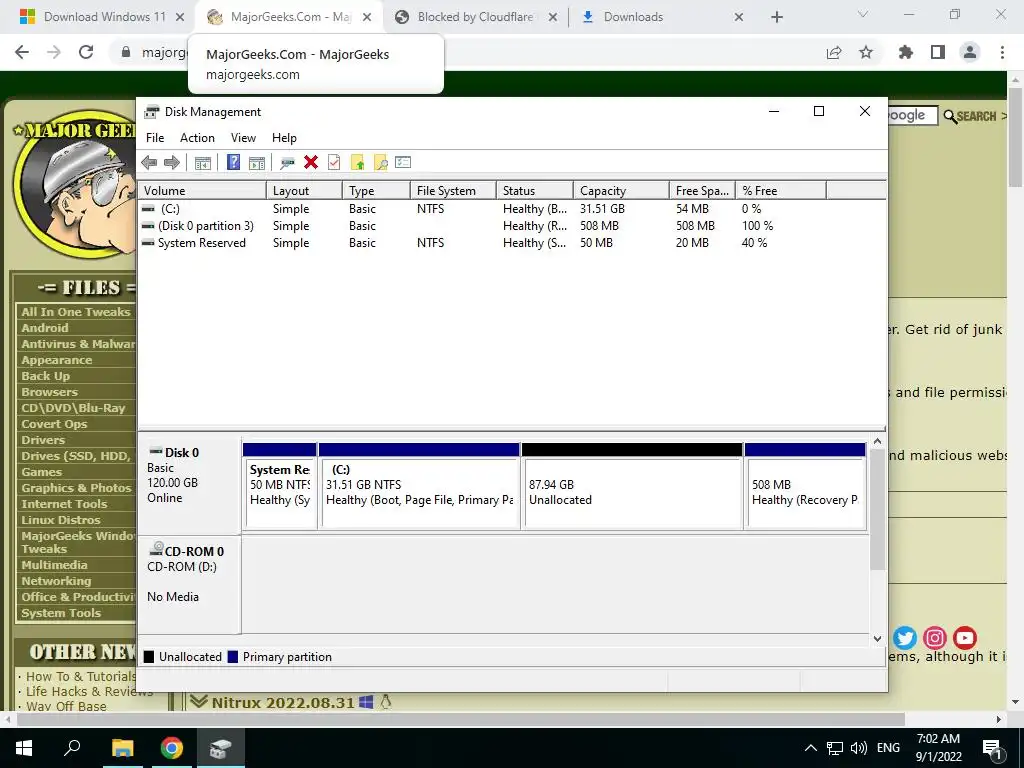The width and height of the screenshot is (1024, 768).
Task: Toggle Show/Hide Console Tree toolbar icon
Action: click(x=202, y=163)
